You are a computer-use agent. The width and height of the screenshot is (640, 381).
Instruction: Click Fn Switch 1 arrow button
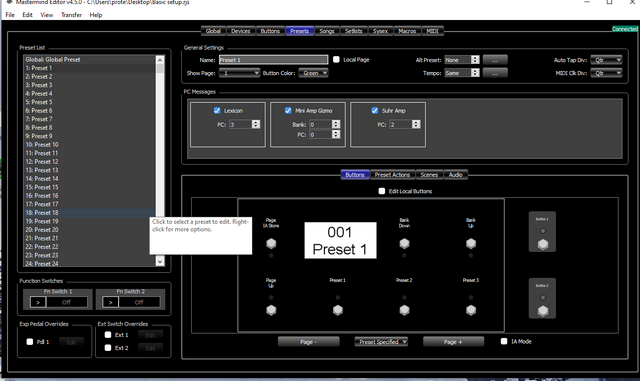tap(38, 302)
